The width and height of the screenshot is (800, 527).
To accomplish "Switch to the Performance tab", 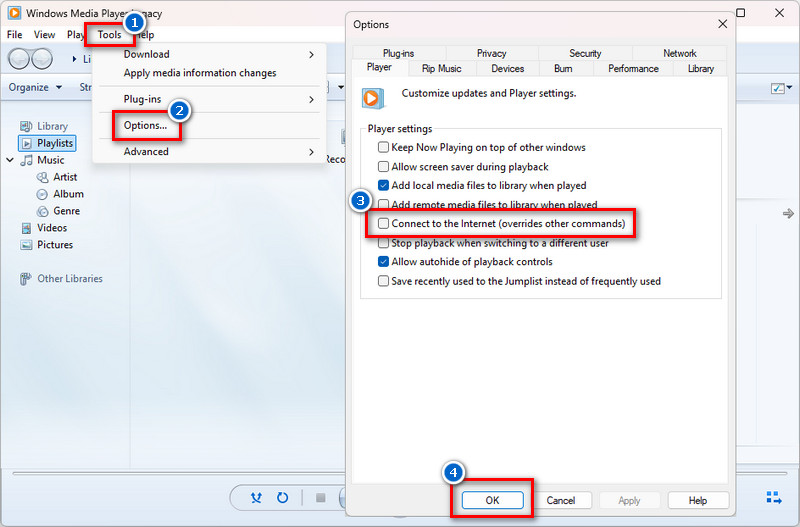I will pyautogui.click(x=633, y=69).
